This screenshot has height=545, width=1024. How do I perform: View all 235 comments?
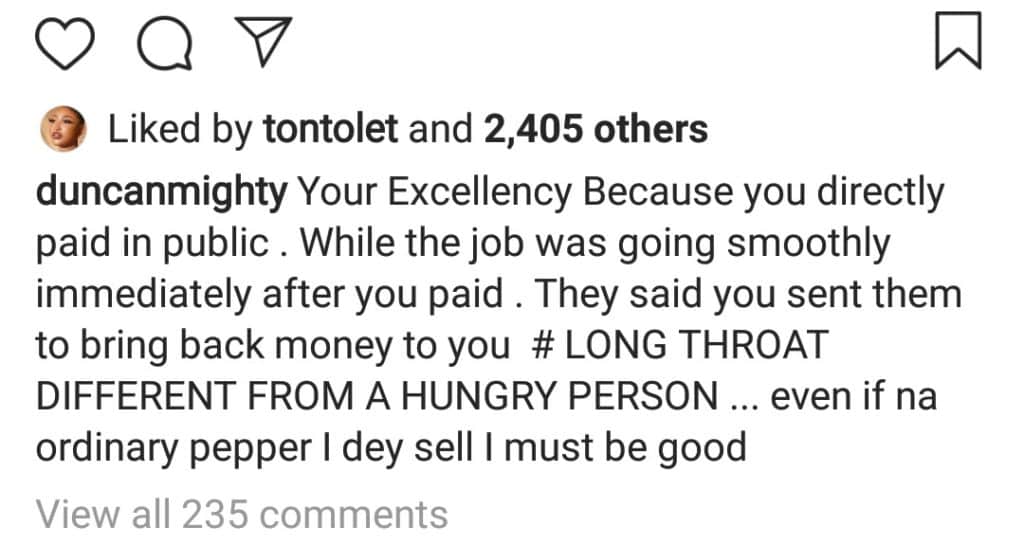click(242, 514)
